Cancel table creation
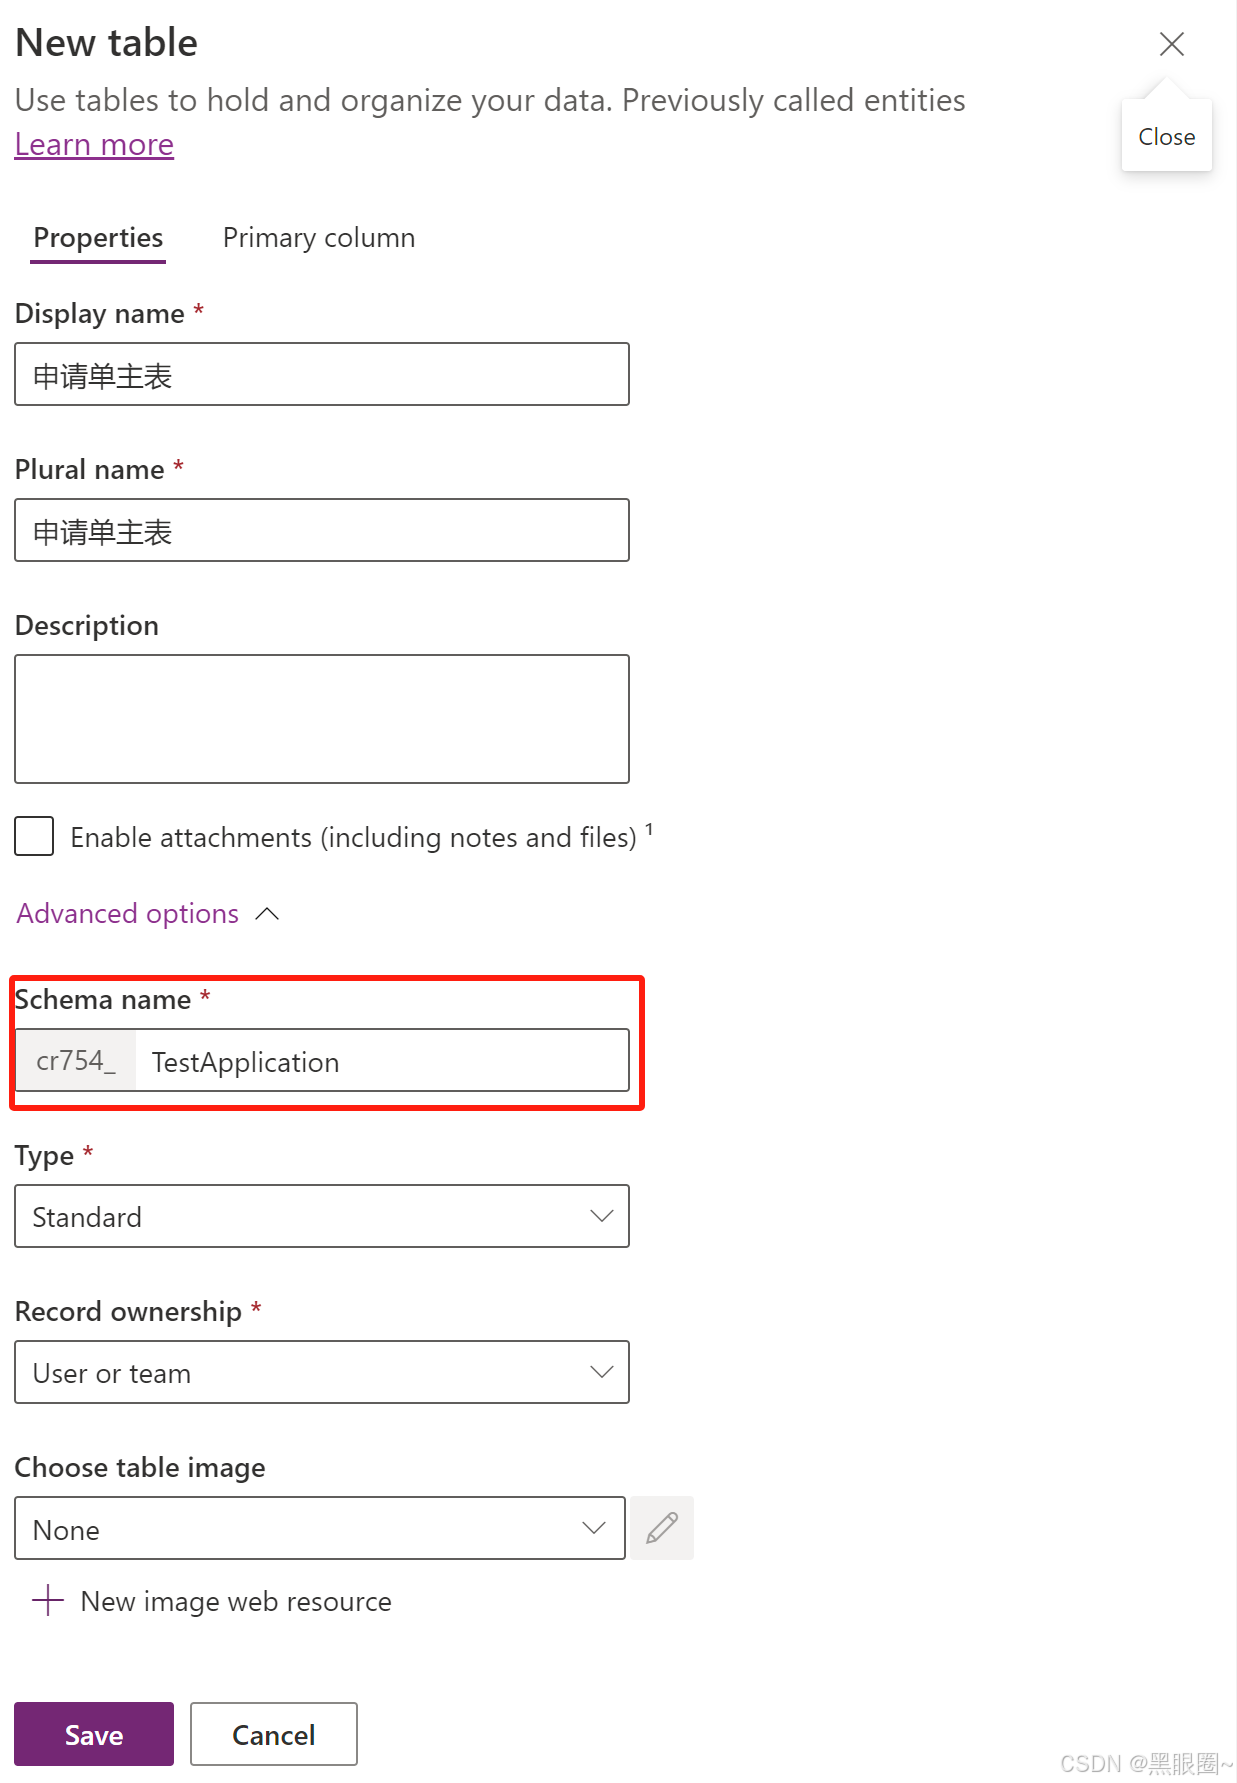The height and width of the screenshot is (1783, 1237). 273,1734
